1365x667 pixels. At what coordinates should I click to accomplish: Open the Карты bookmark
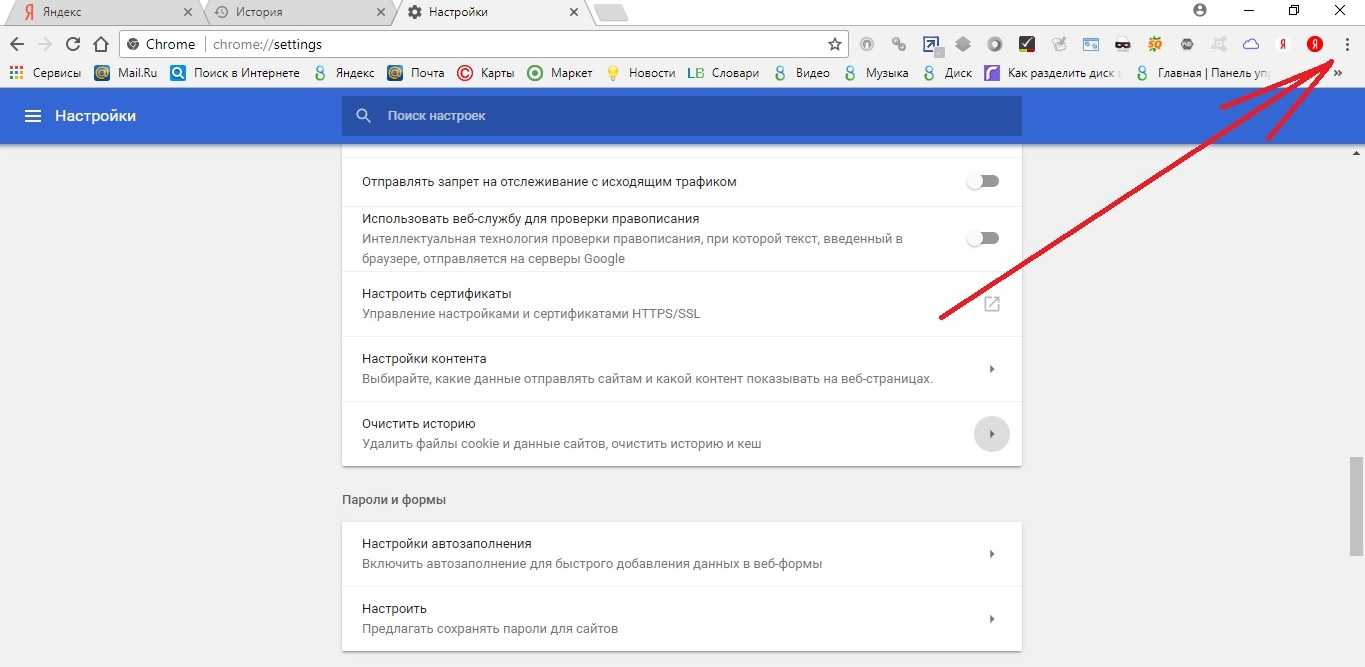pyautogui.click(x=486, y=73)
